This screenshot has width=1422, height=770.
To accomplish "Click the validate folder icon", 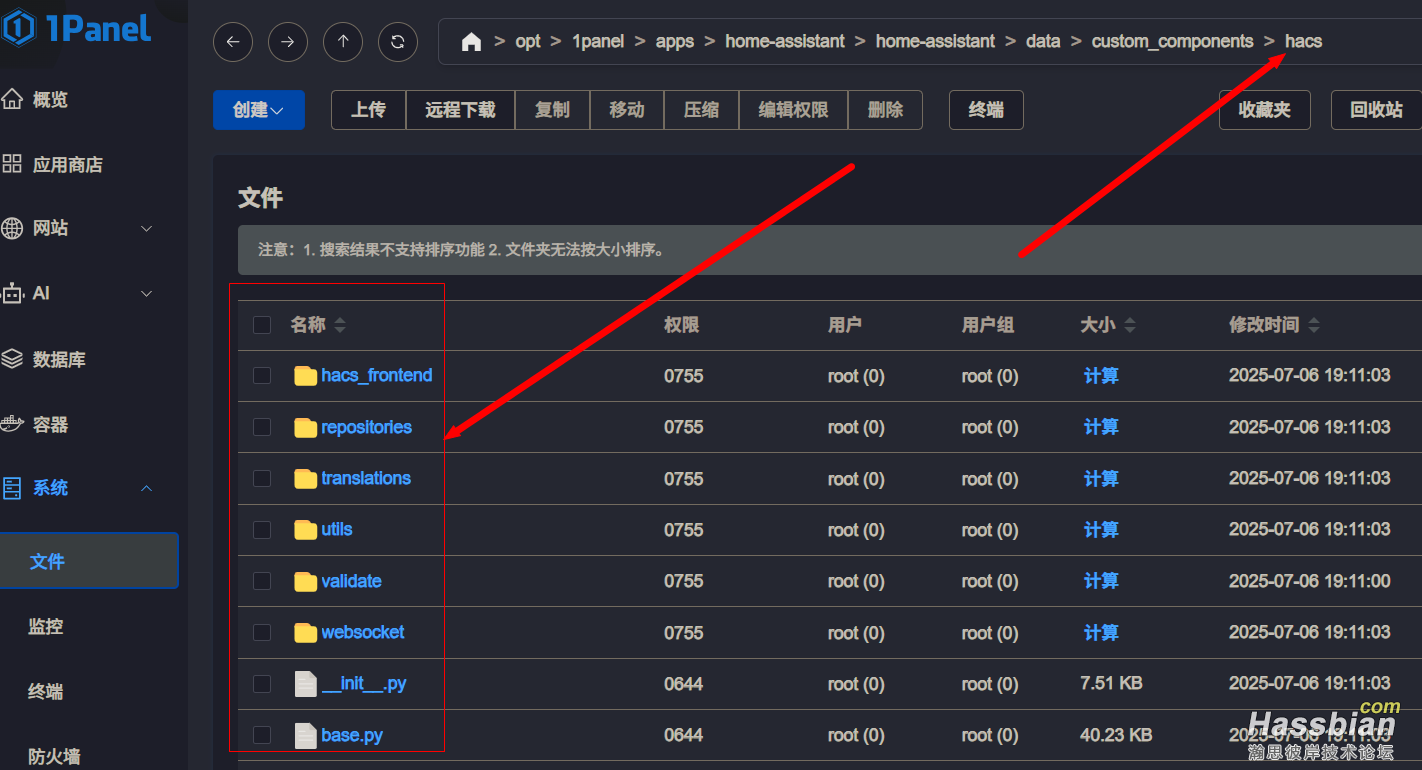I will [x=305, y=581].
